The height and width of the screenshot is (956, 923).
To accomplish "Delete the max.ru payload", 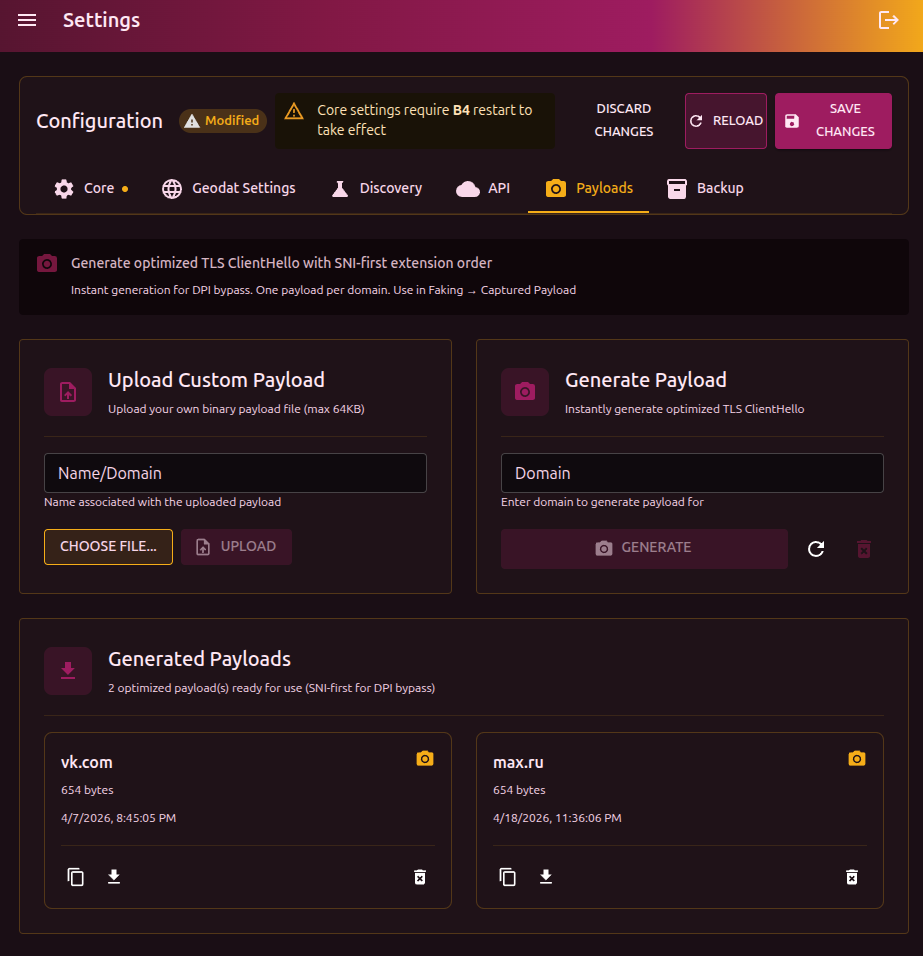I will click(x=852, y=877).
